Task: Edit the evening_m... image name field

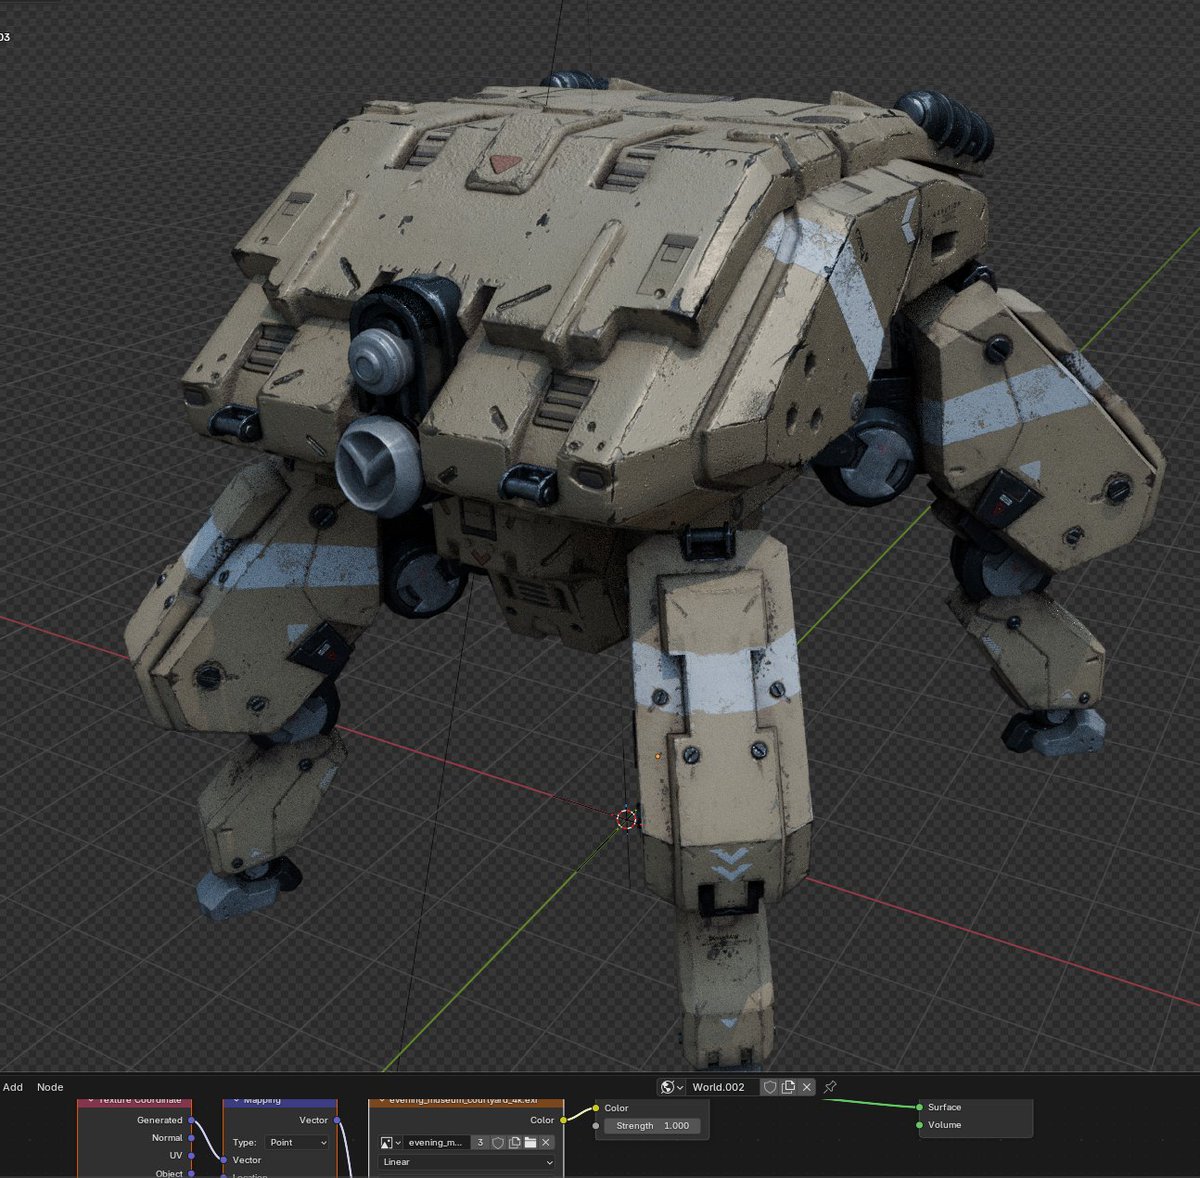Action: coord(437,1142)
